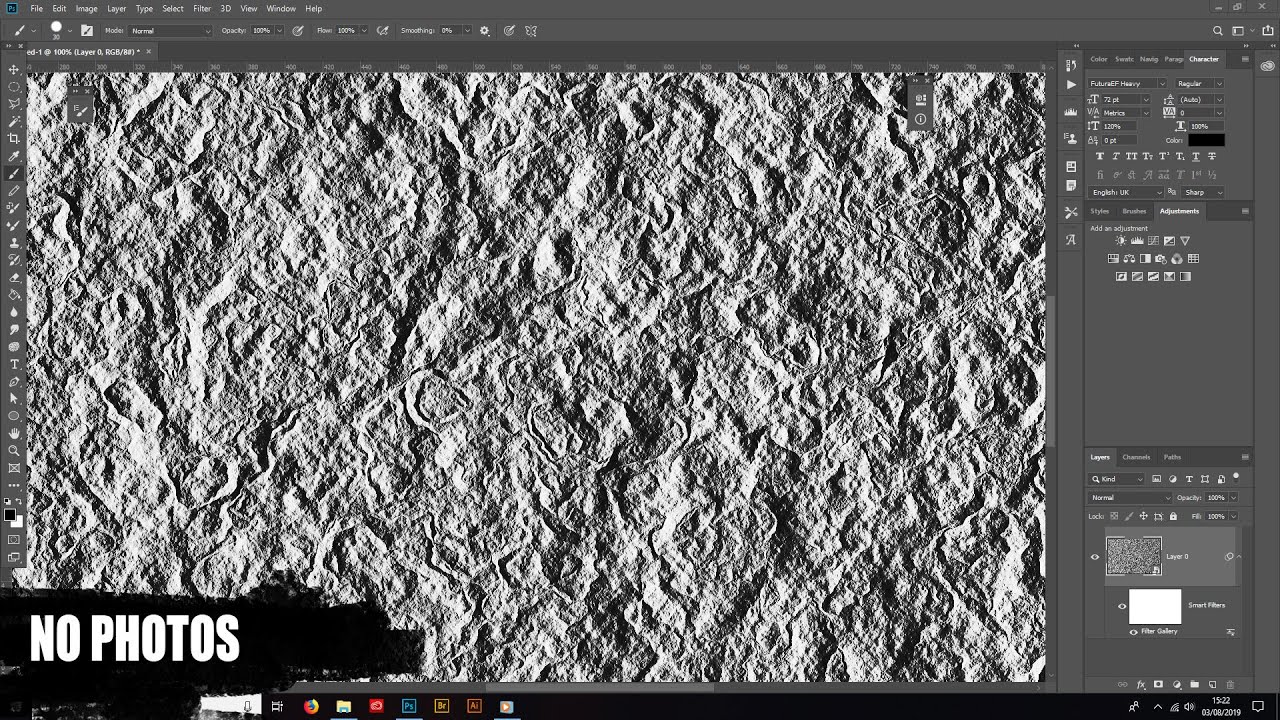Expand the anti-aliasing Sharp dropdown
Image resolution: width=1280 pixels, height=720 pixels.
click(x=1203, y=192)
